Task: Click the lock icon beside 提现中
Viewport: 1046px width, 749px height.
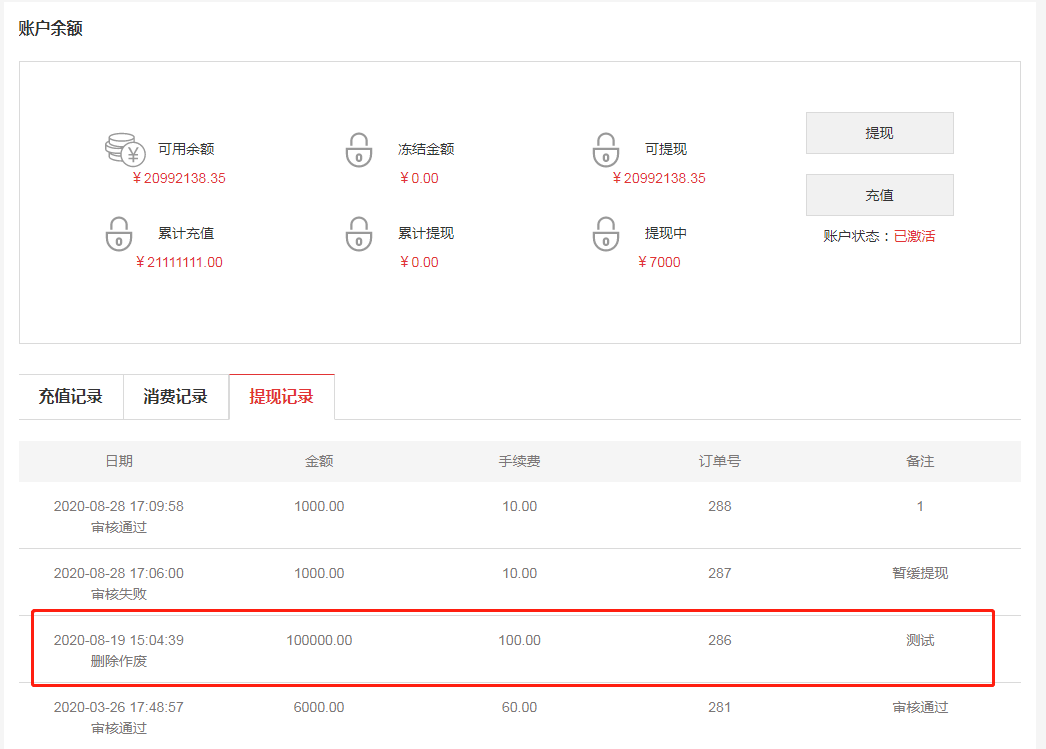Action: (605, 234)
